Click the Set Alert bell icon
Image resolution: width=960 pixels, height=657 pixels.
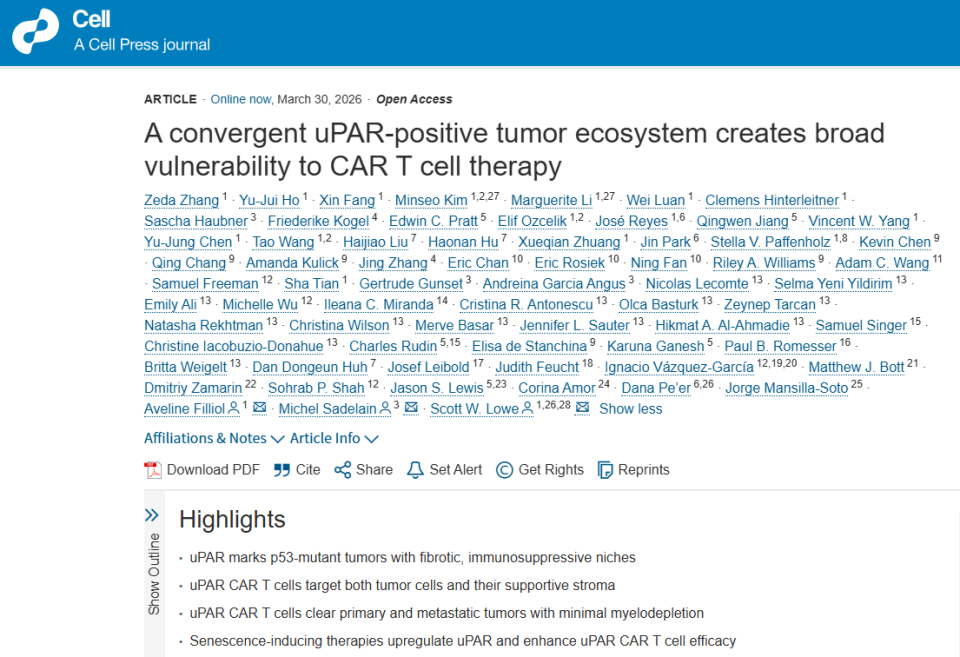click(415, 470)
